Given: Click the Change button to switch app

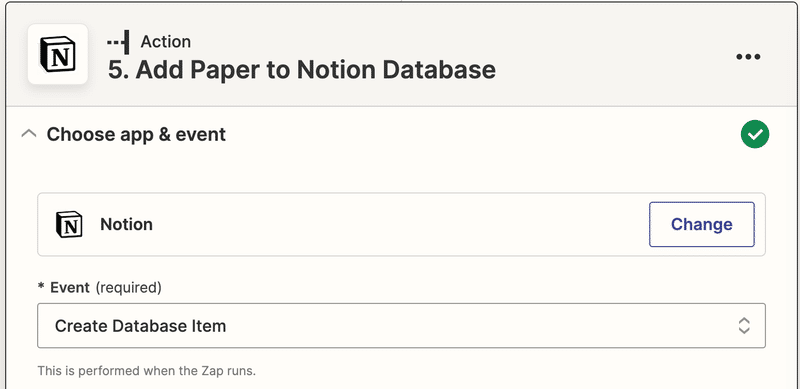Looking at the screenshot, I should coord(702,224).
